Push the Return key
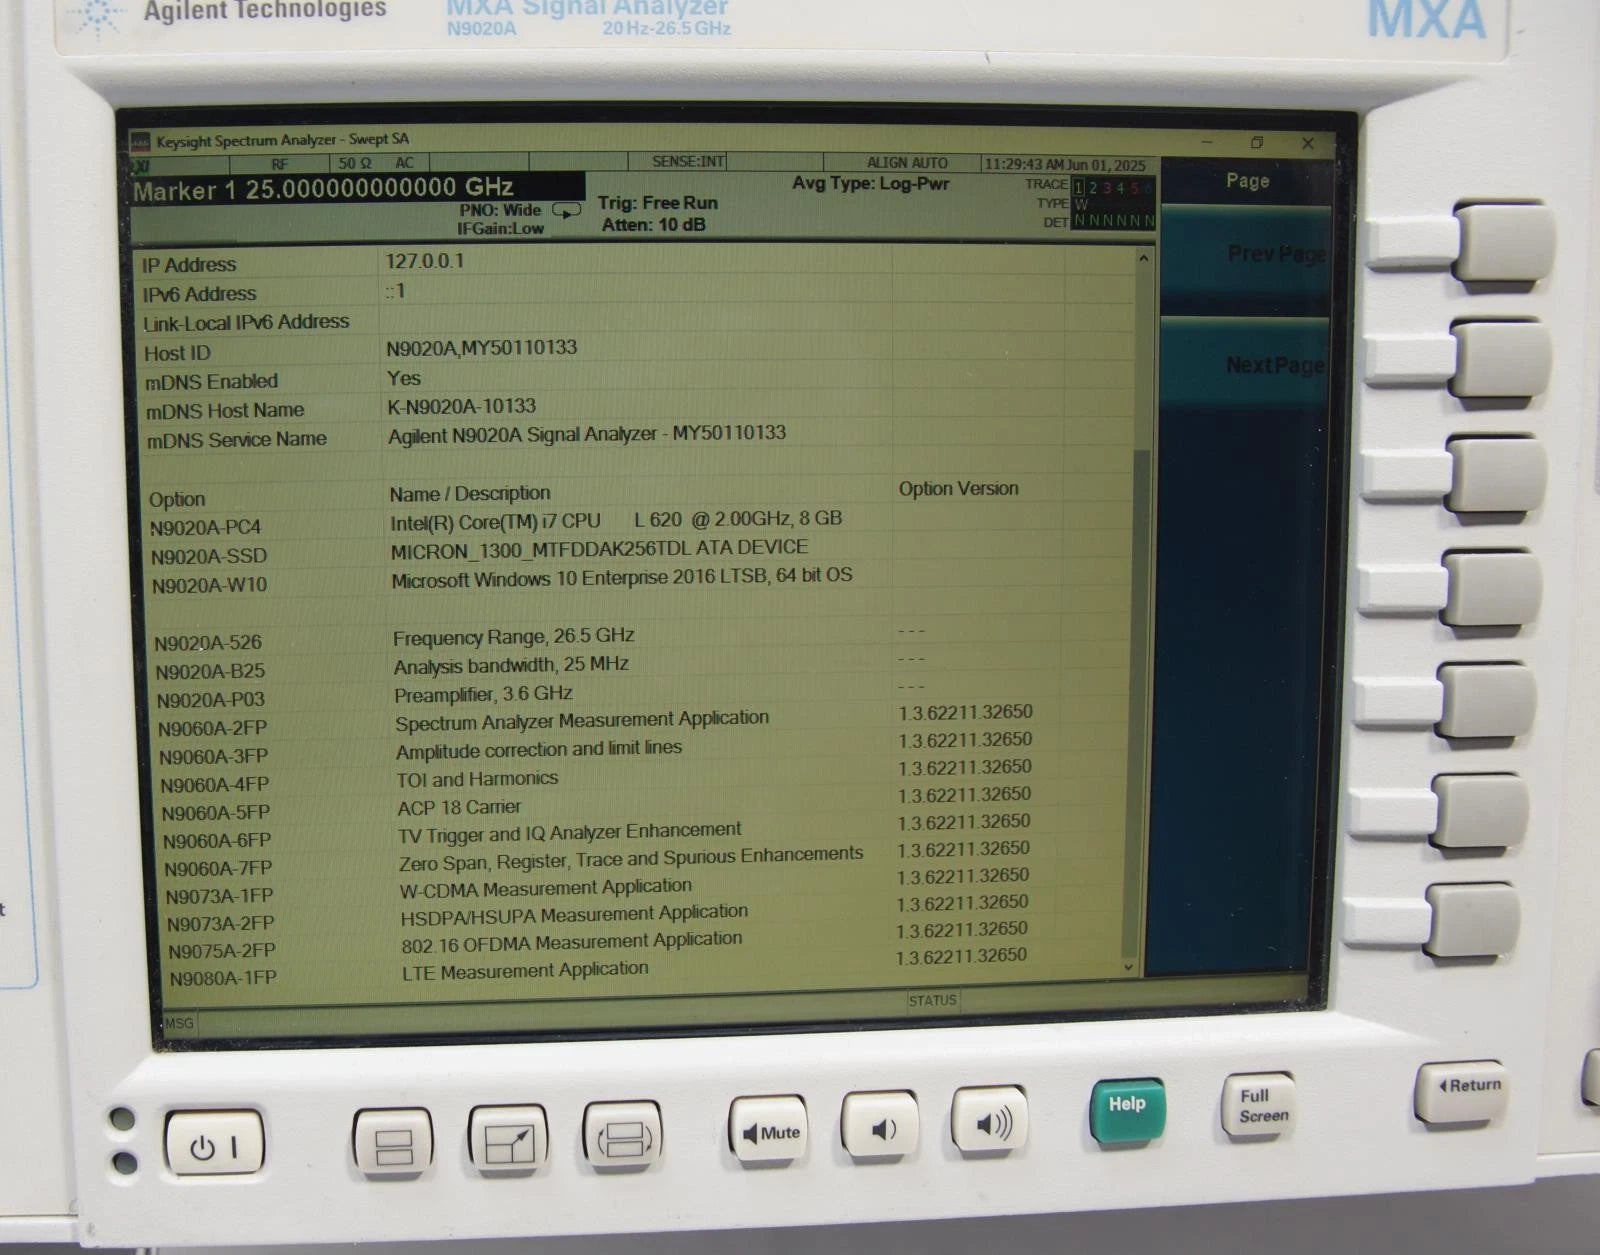1600x1255 pixels. [x=1462, y=1091]
